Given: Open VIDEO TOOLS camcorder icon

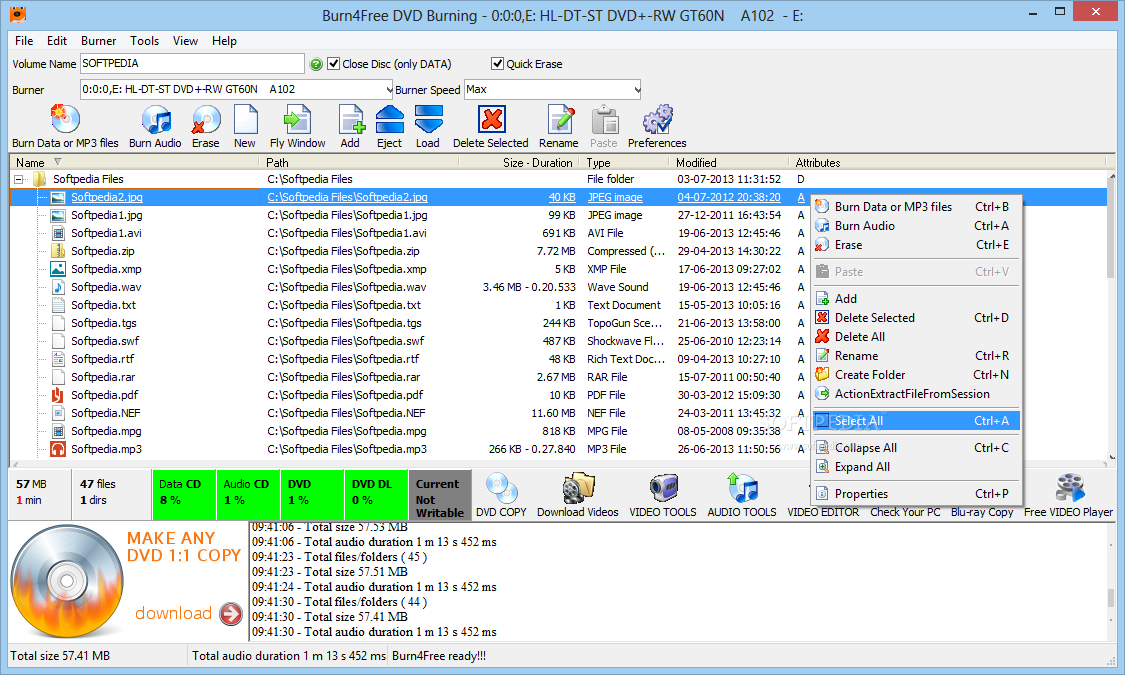Looking at the screenshot, I should [664, 489].
